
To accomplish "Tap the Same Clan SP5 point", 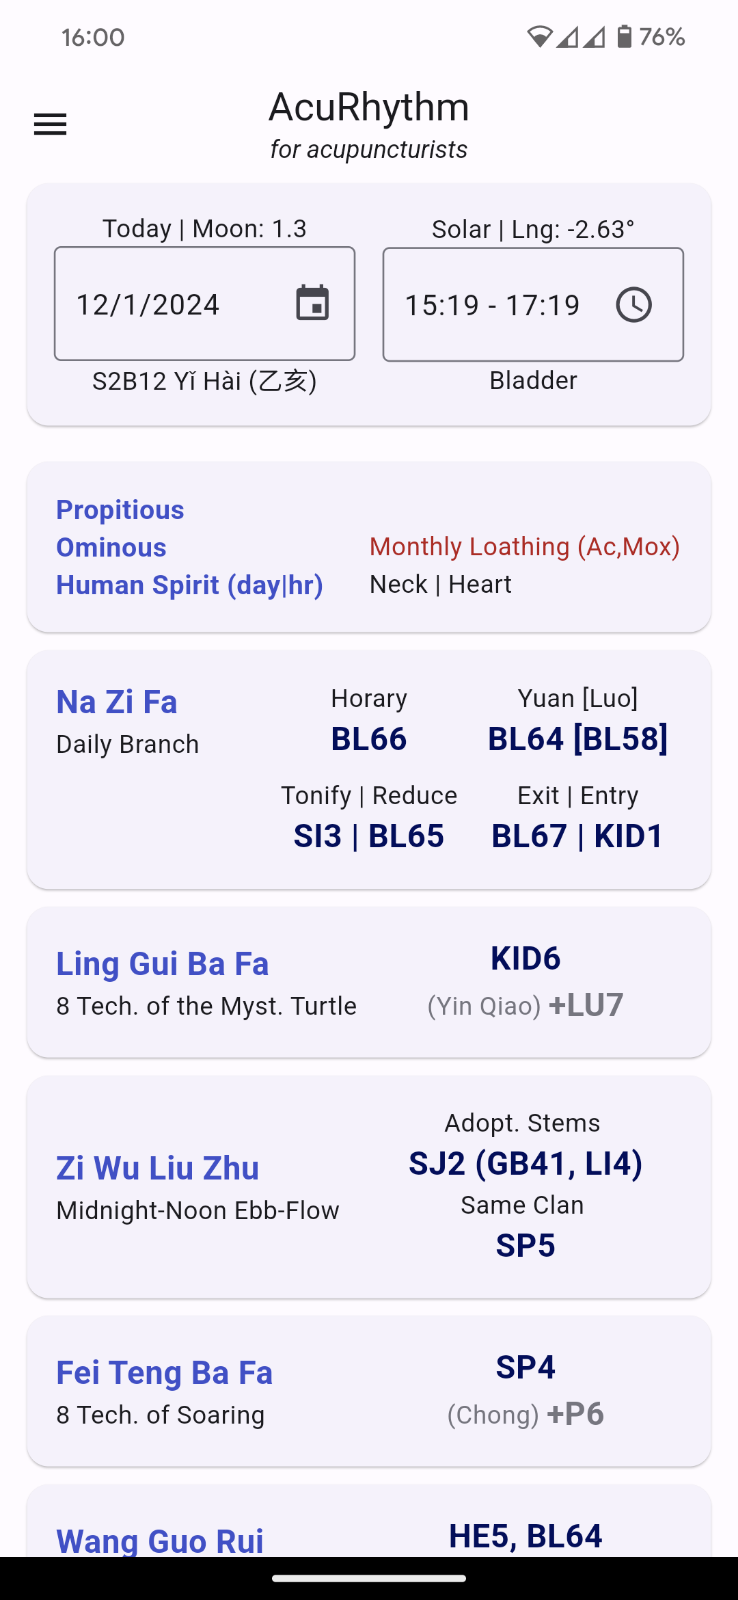I will click(525, 1246).
